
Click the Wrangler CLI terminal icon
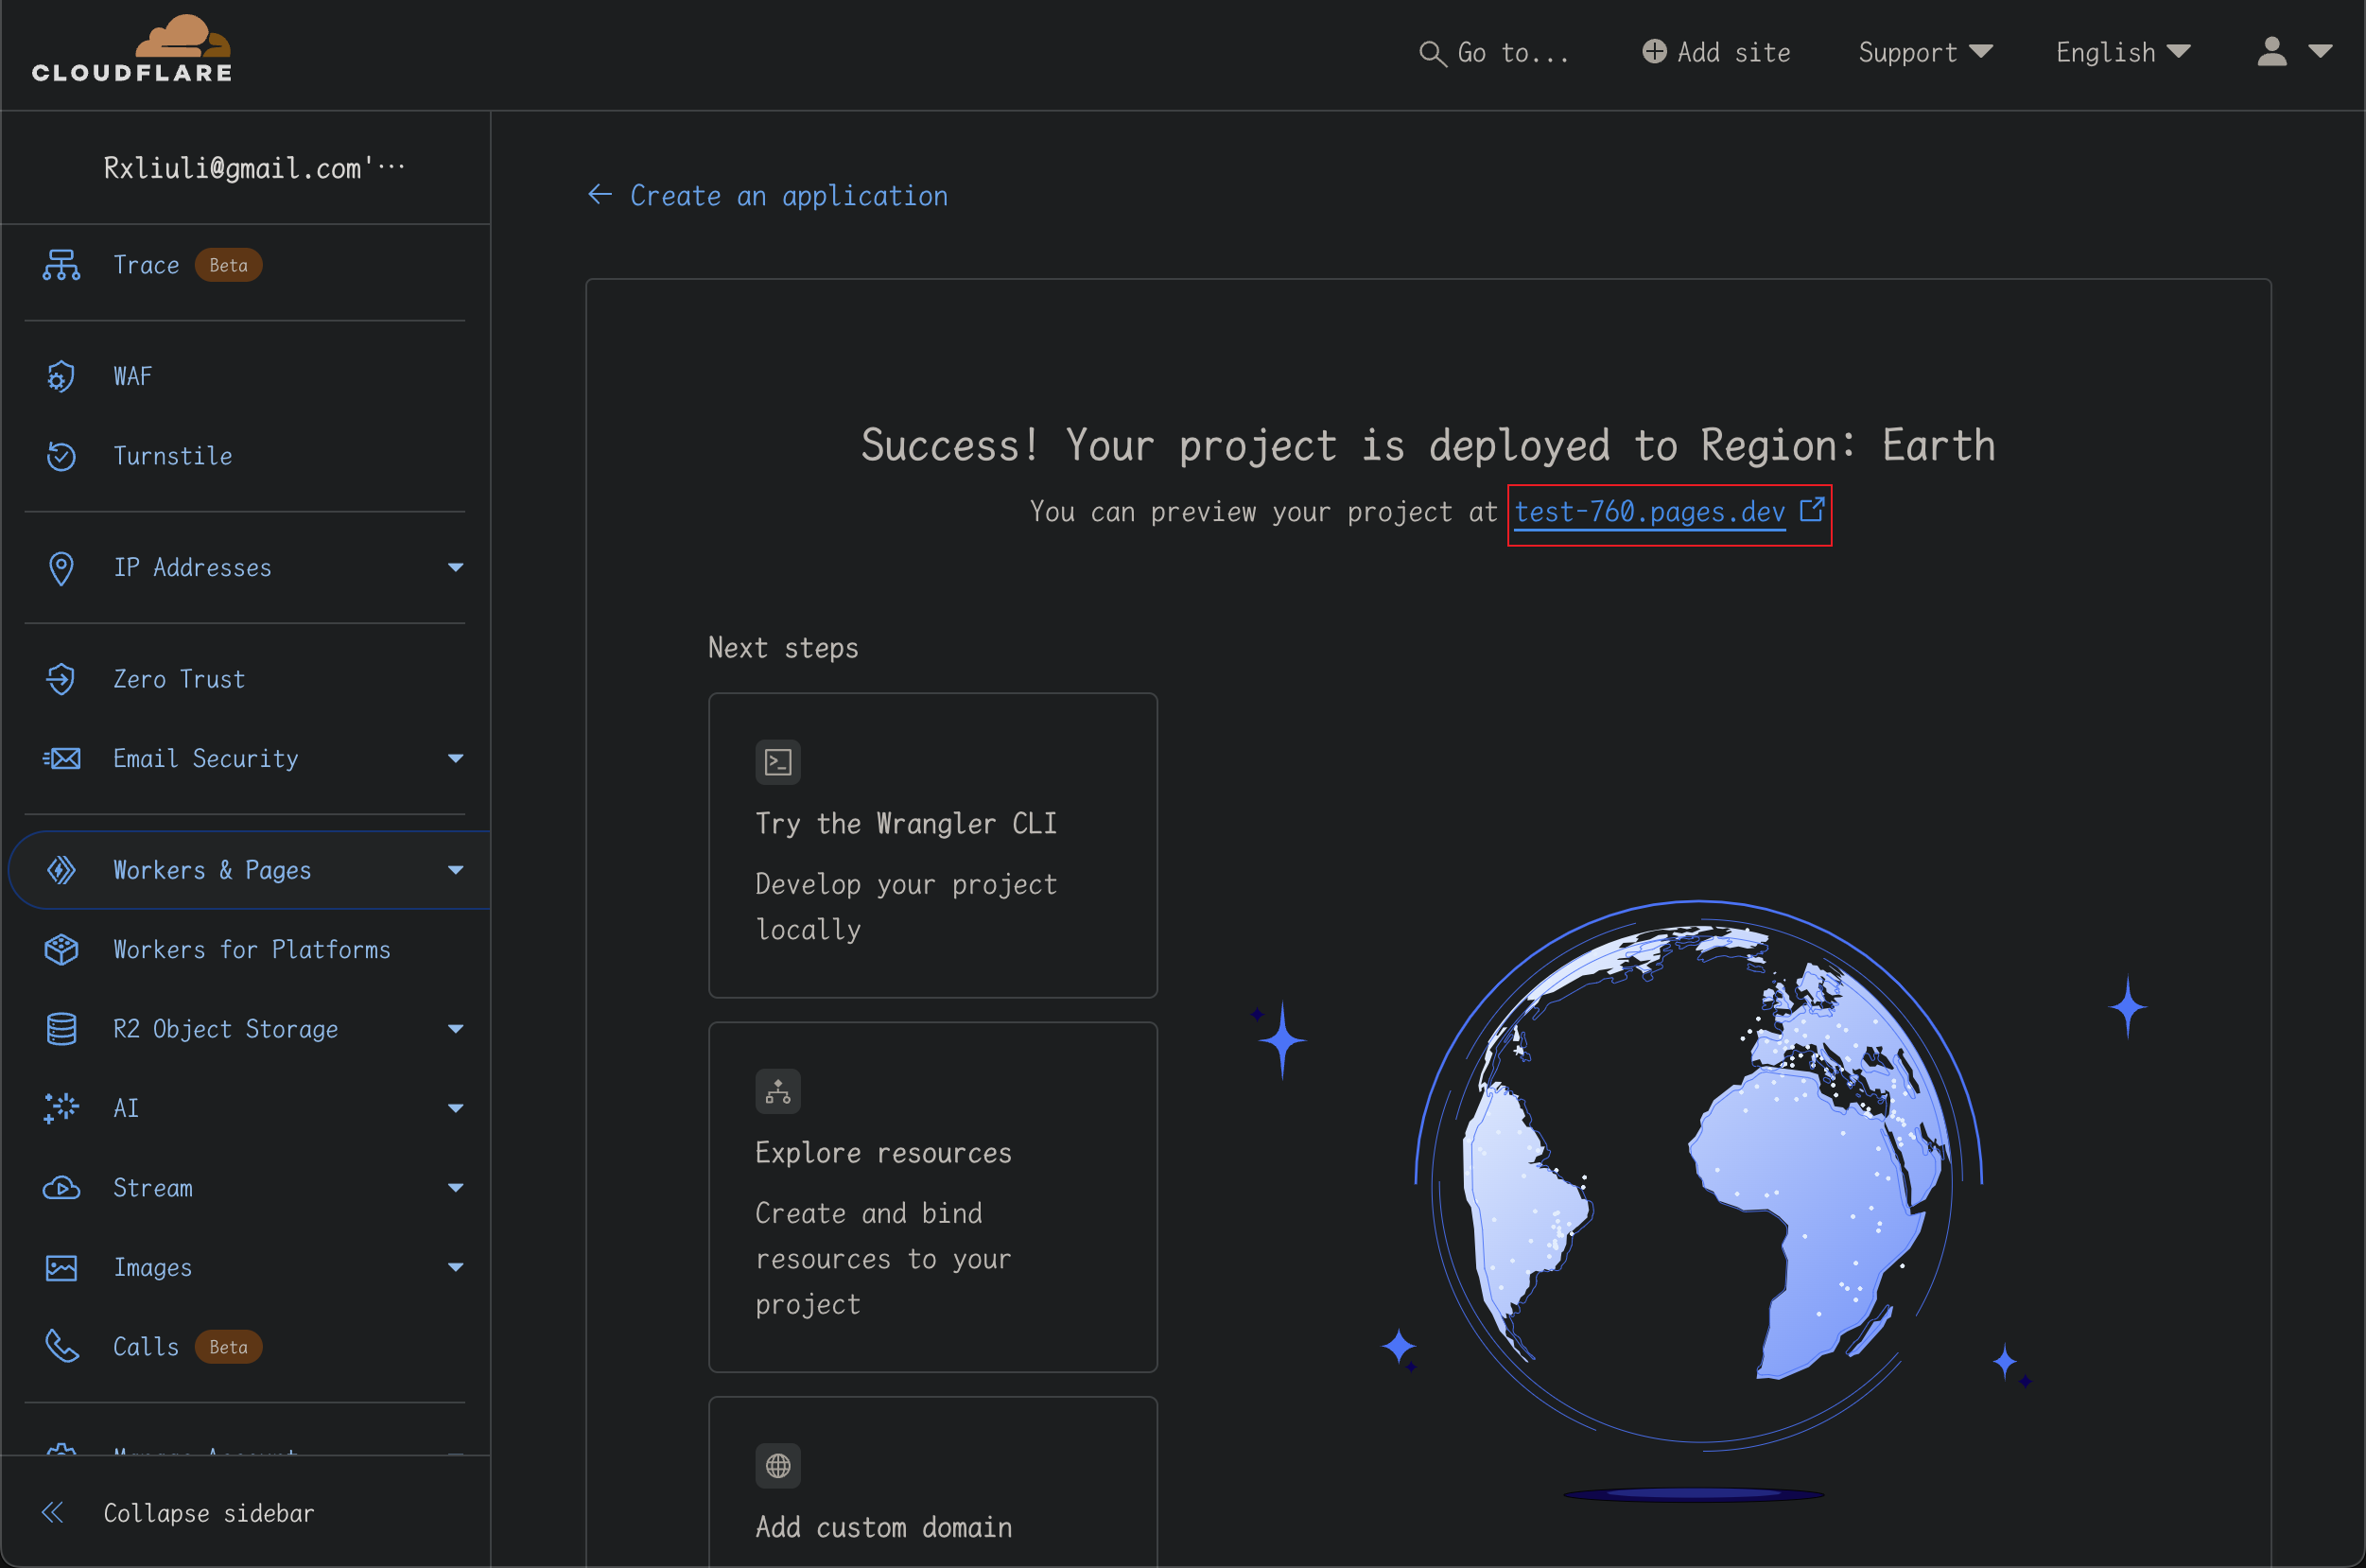tap(777, 762)
